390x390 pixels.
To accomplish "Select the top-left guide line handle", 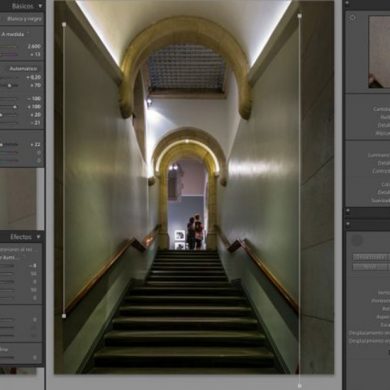I will (64, 24).
